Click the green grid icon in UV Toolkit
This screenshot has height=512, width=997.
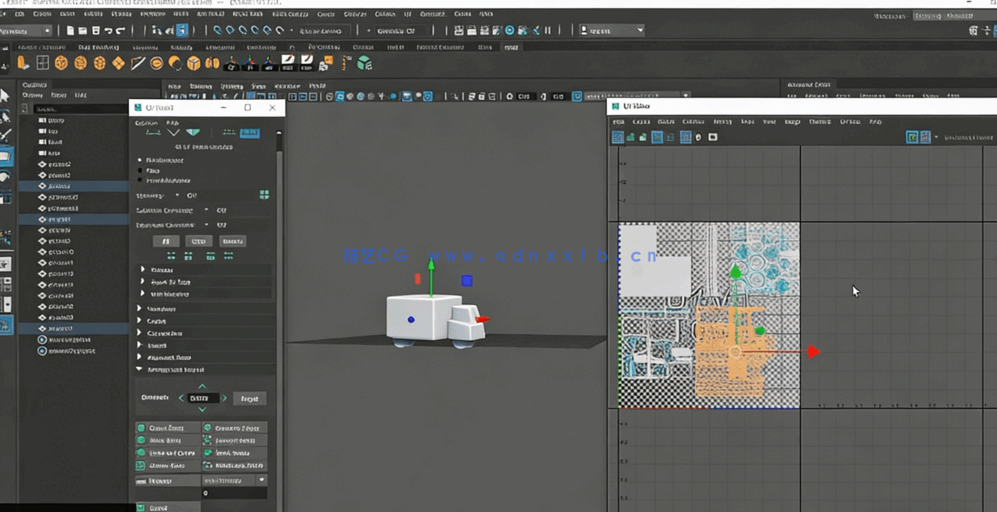click(264, 195)
